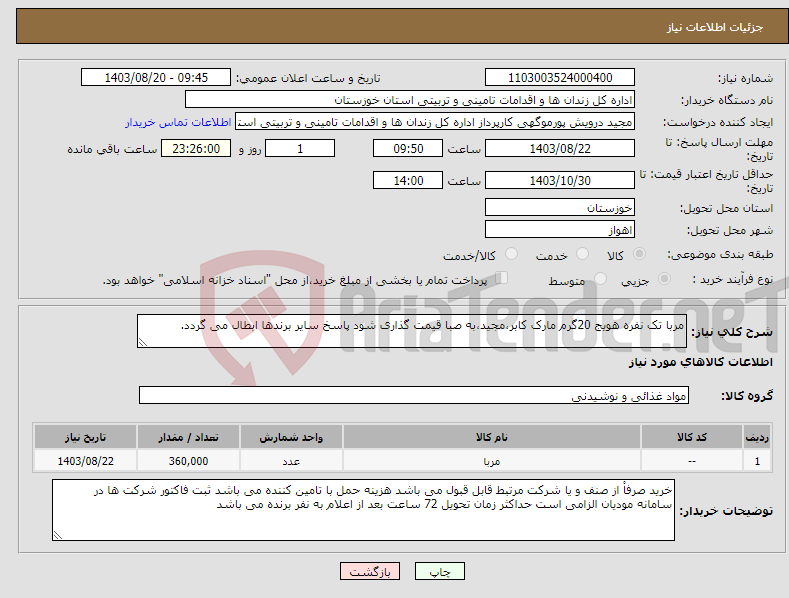Click the تاریخ نیاز column header

coord(85,437)
